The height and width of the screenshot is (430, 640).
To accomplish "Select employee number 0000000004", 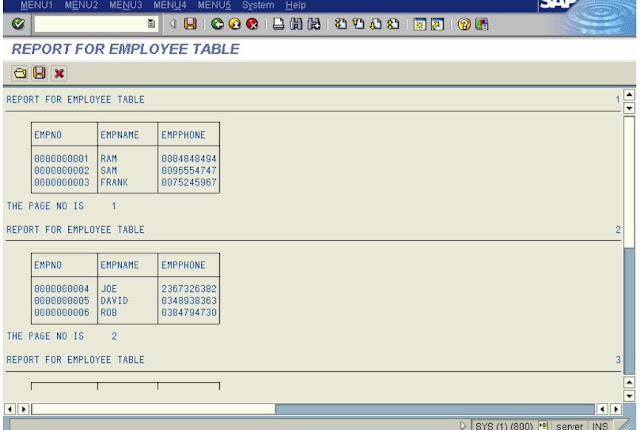I will click(61, 289).
